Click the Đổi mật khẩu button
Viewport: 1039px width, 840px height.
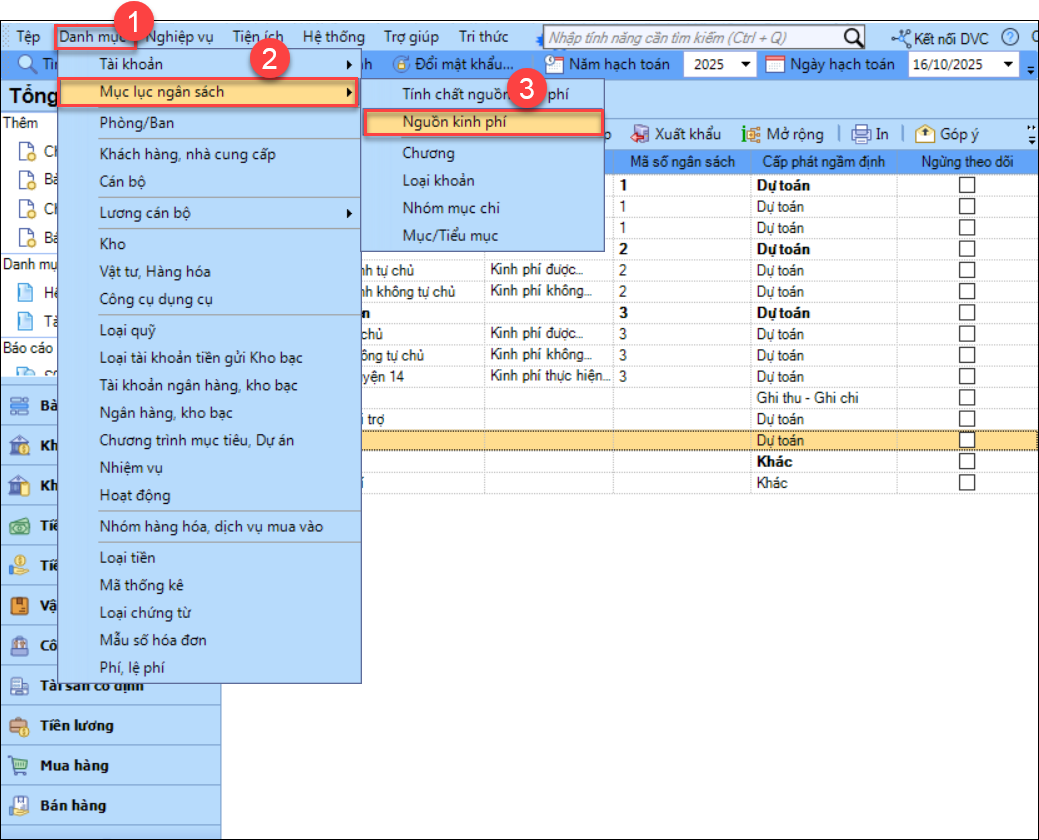pyautogui.click(x=453, y=64)
